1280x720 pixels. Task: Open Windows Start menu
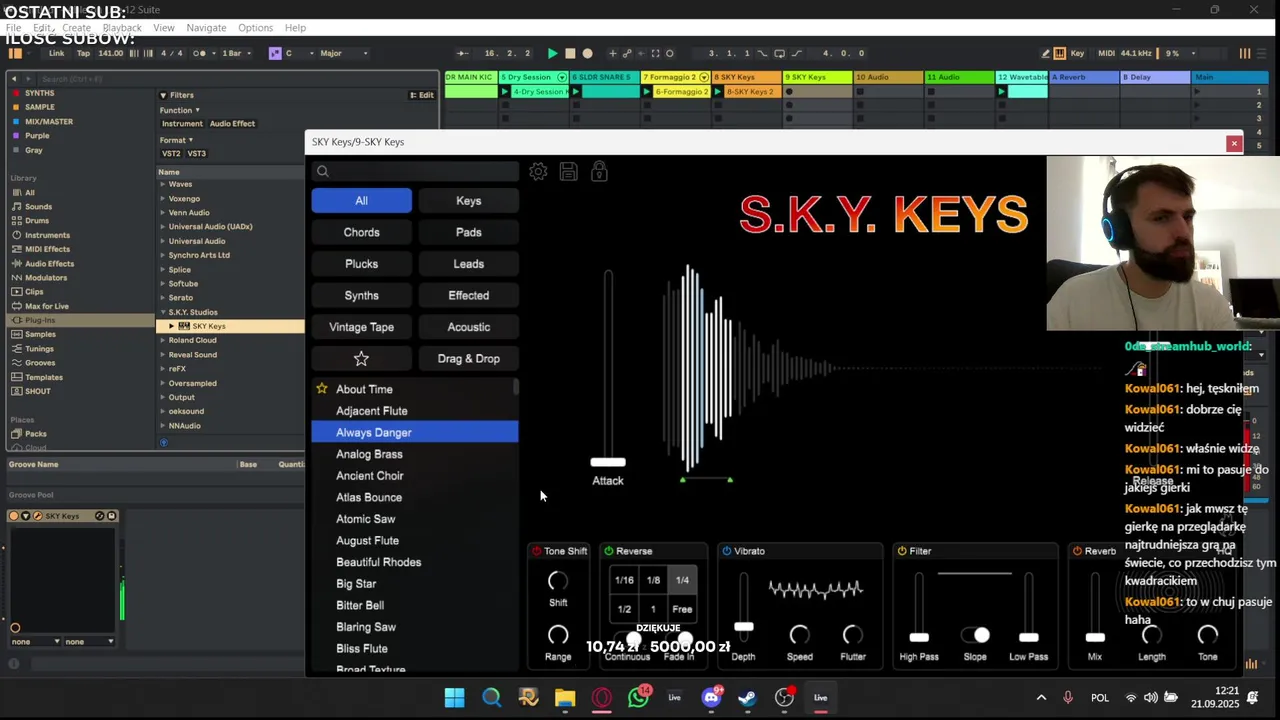click(x=454, y=698)
